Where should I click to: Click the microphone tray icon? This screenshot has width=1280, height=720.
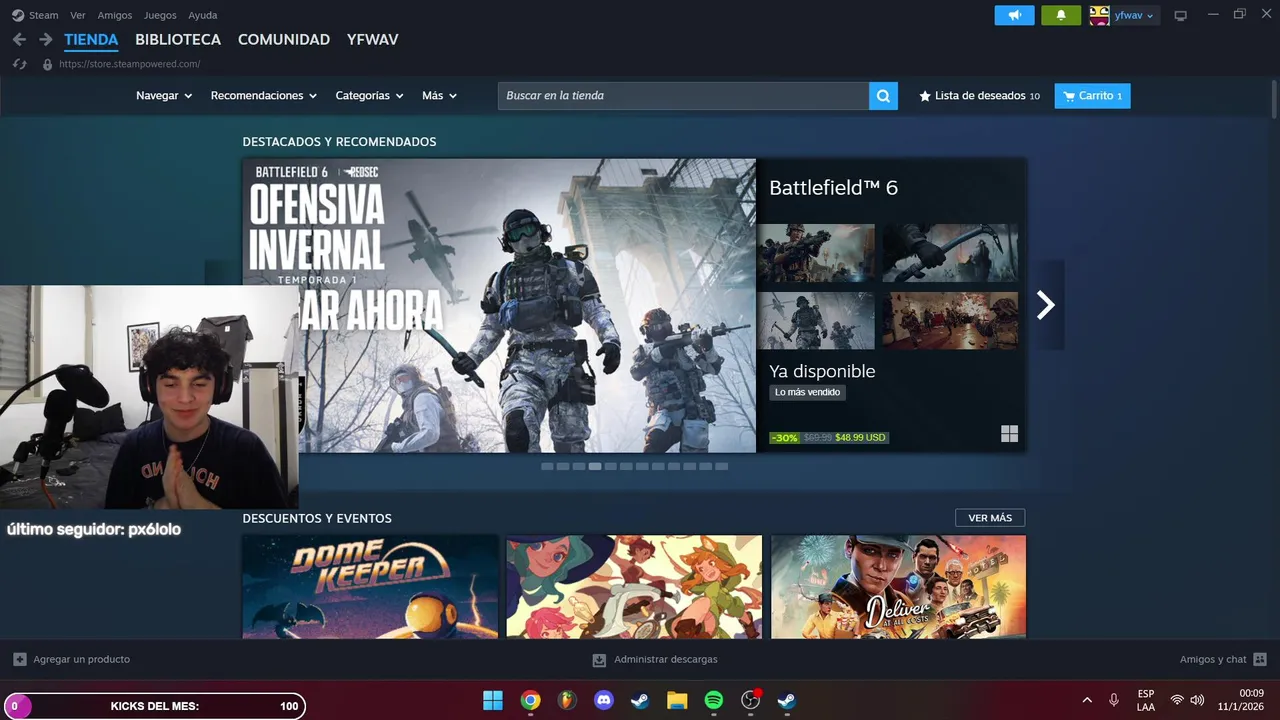coord(1114,700)
